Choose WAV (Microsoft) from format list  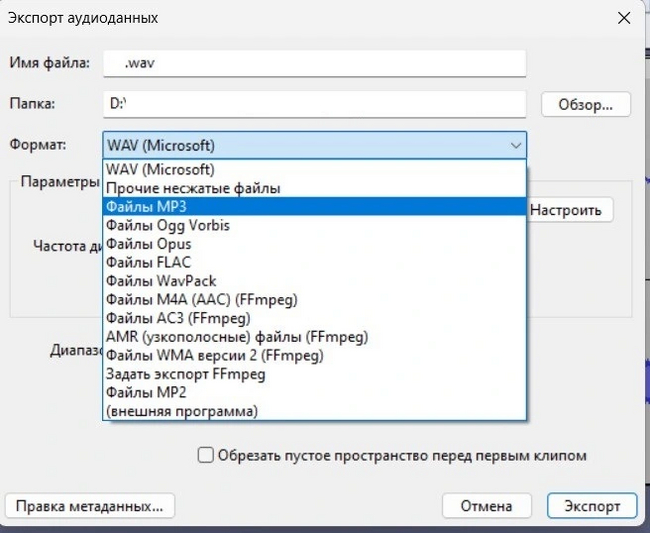pyautogui.click(x=160, y=170)
